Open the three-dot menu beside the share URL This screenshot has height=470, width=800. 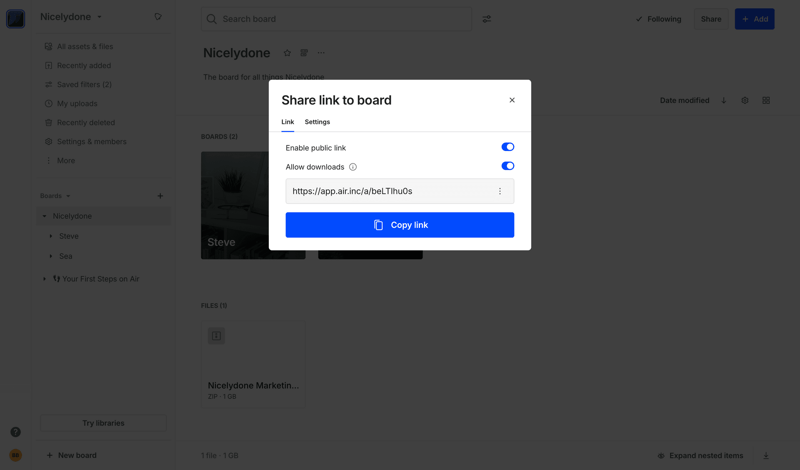click(x=500, y=191)
